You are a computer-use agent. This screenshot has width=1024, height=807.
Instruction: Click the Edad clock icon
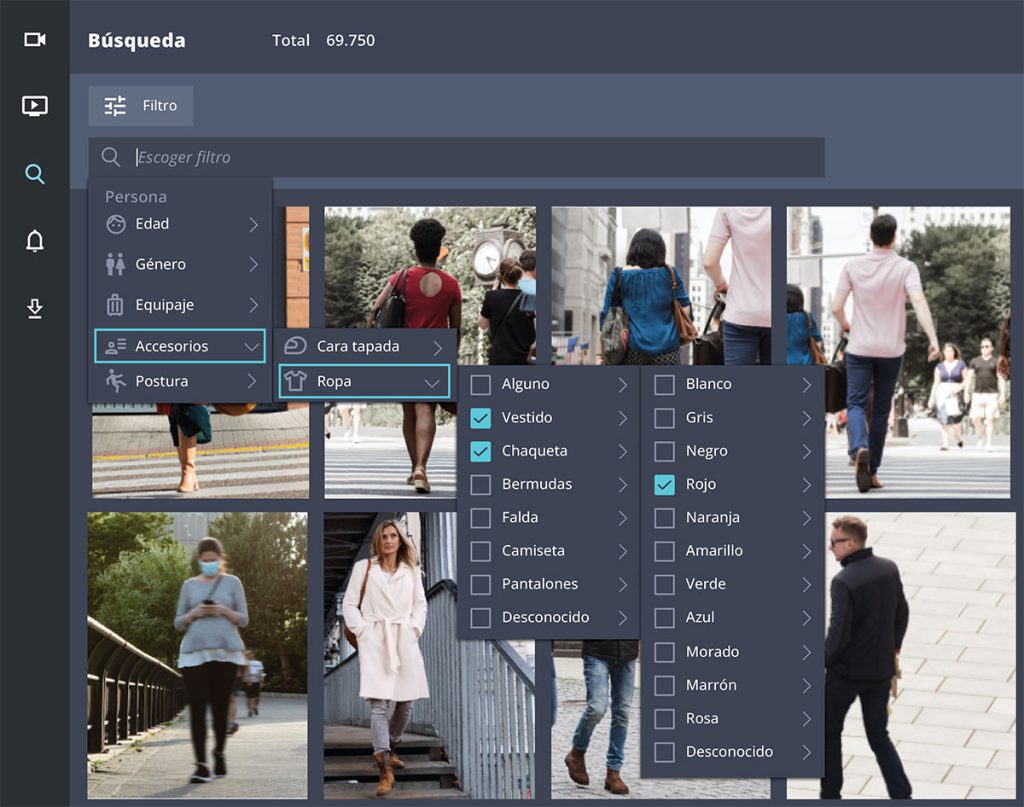(x=115, y=224)
